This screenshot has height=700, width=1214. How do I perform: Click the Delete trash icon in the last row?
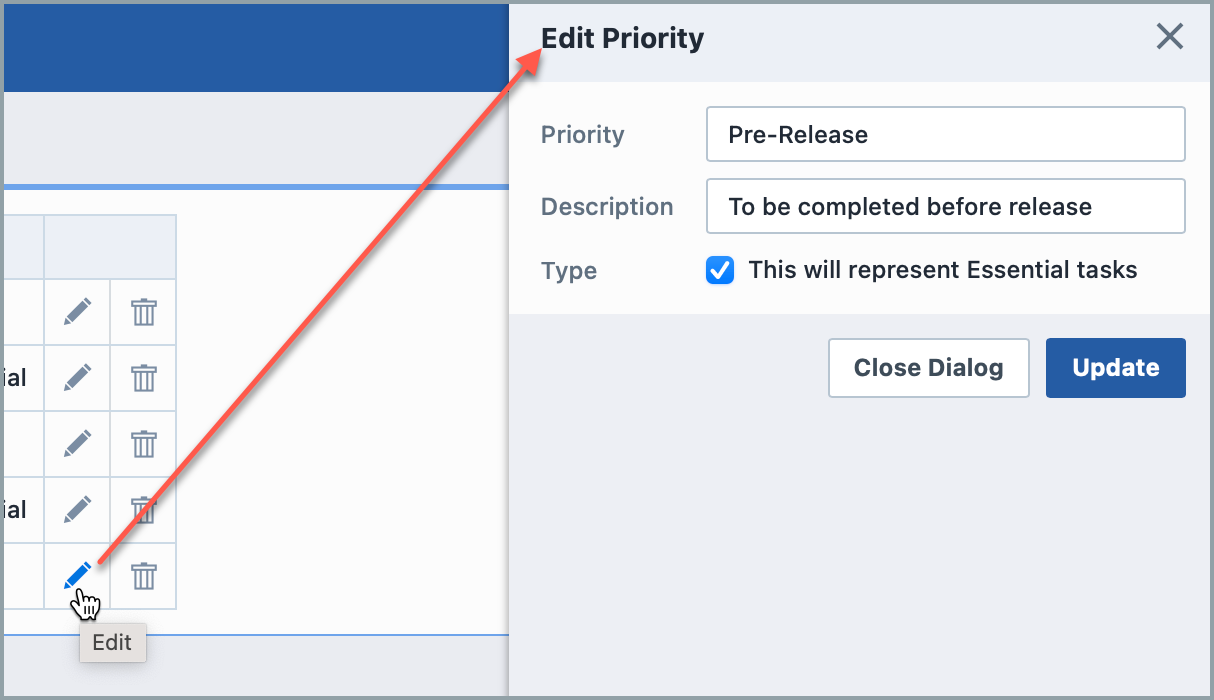[143, 576]
